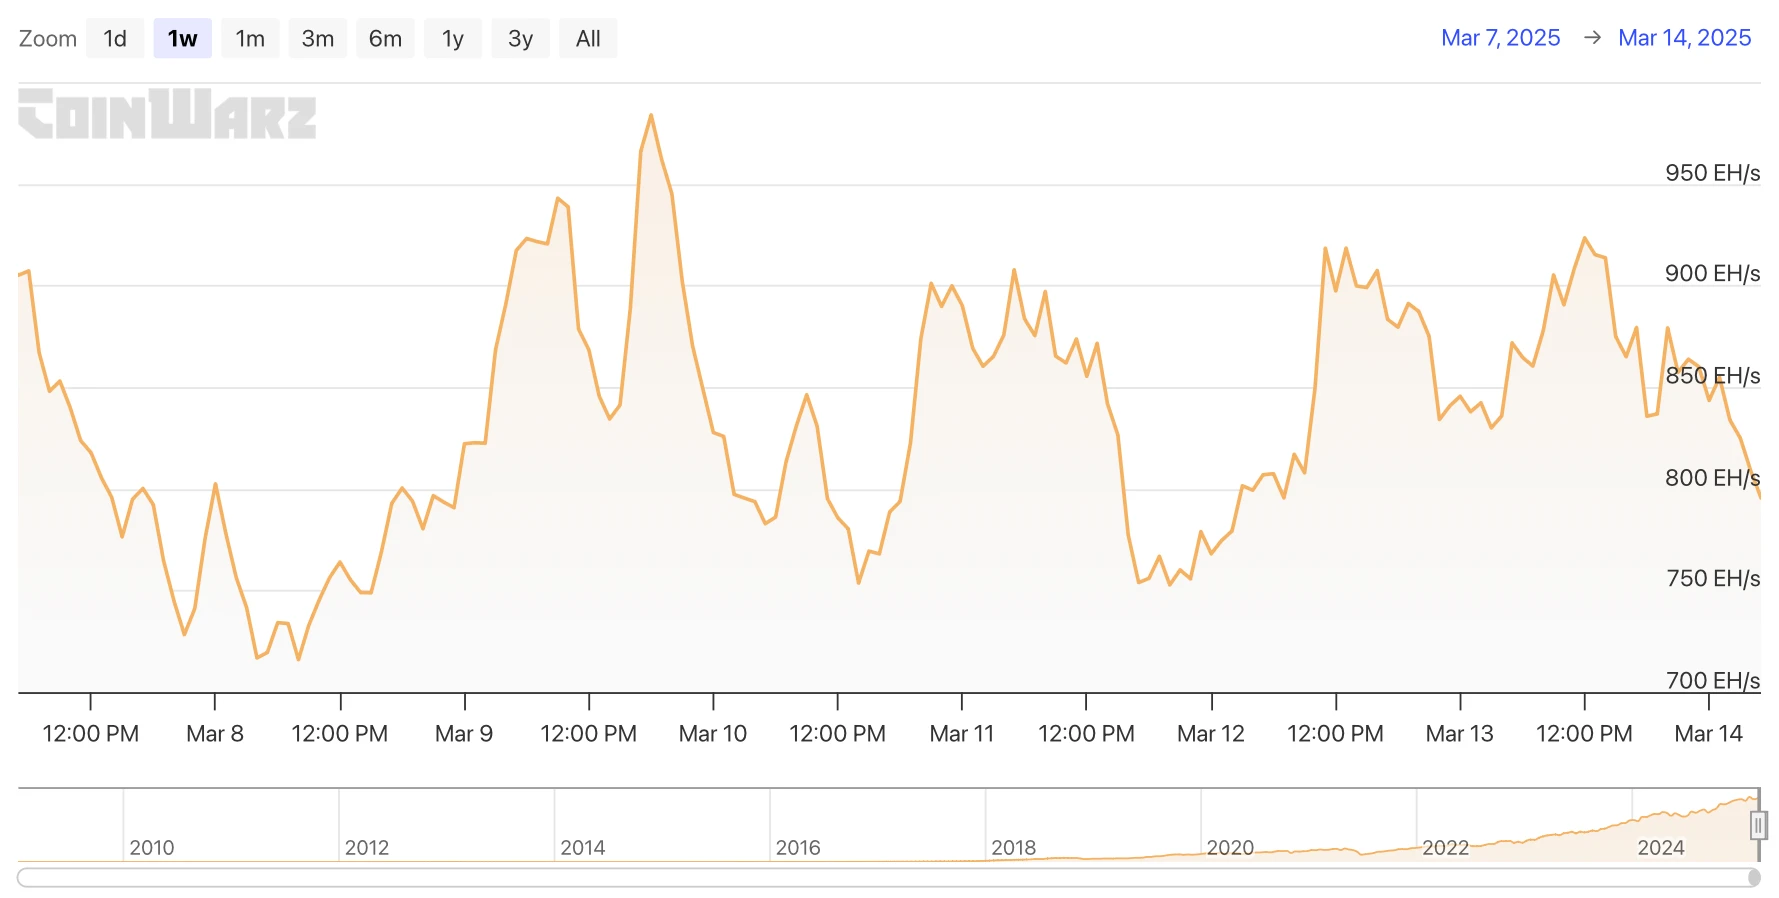Click the highest peak of the hashrate line
This screenshot has width=1779, height=898.
pyautogui.click(x=651, y=116)
